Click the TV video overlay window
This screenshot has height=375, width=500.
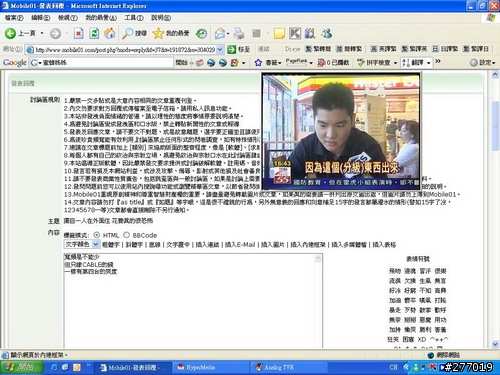(x=341, y=131)
